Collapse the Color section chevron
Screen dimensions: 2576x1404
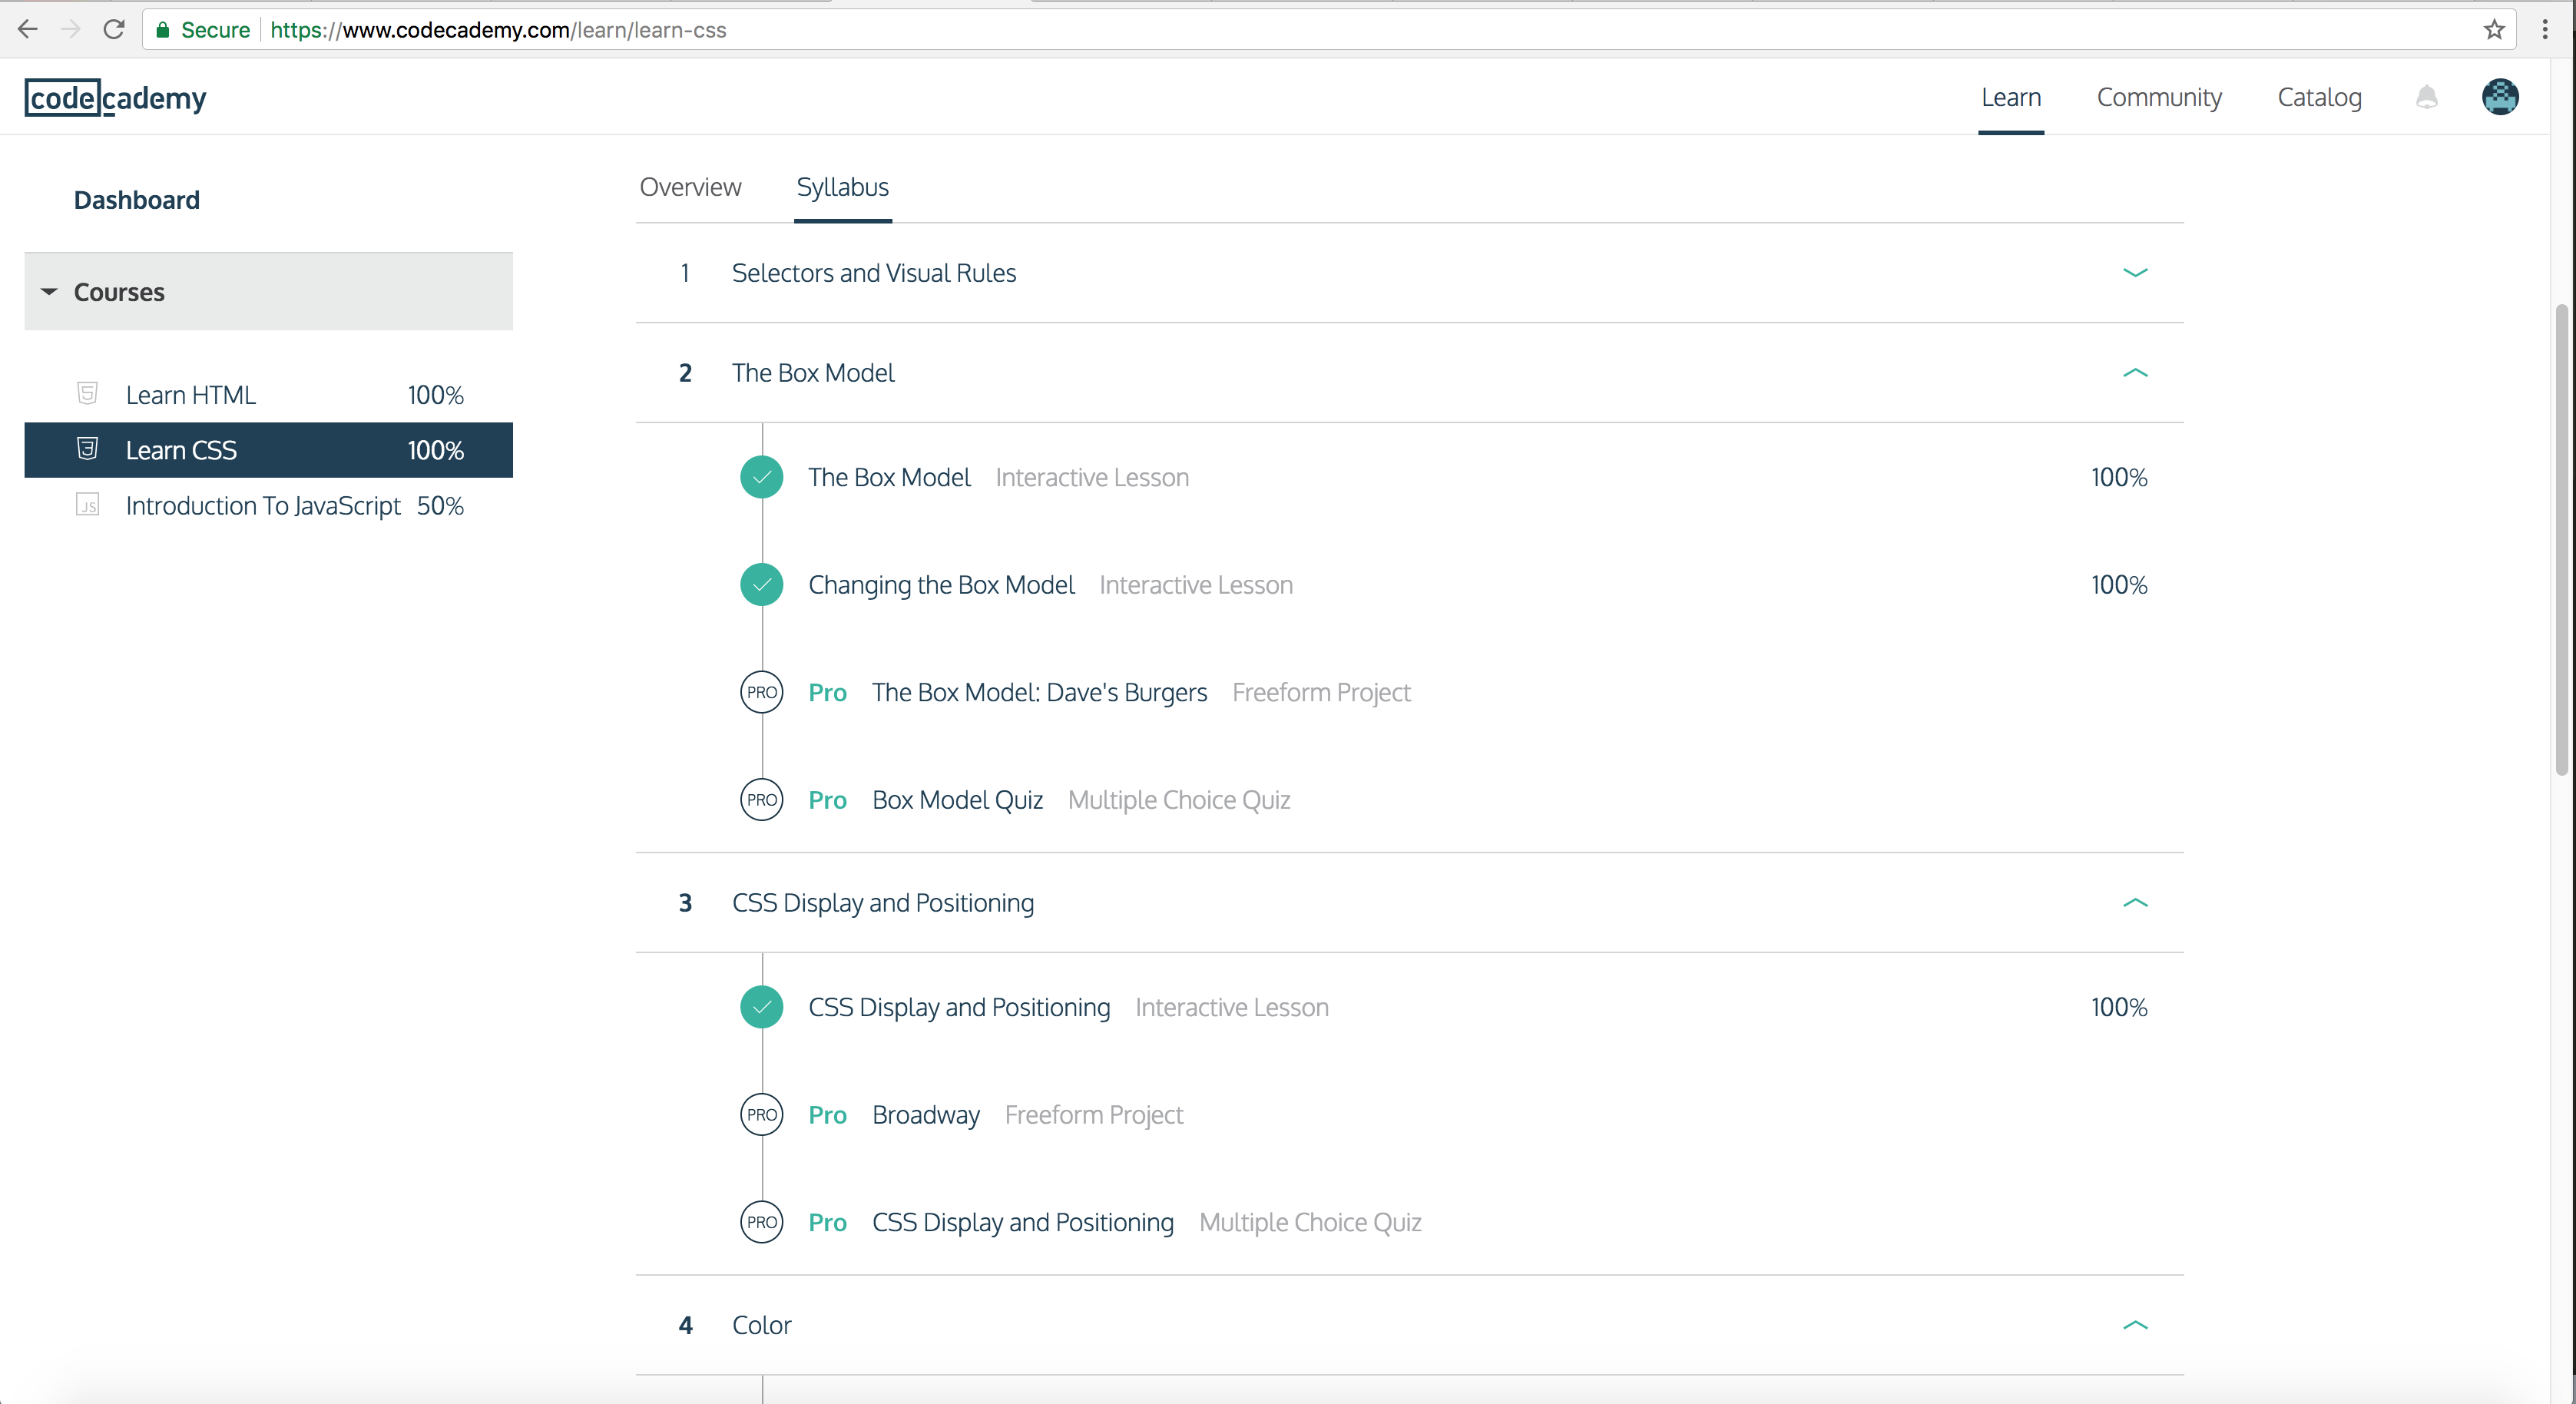point(2135,1325)
